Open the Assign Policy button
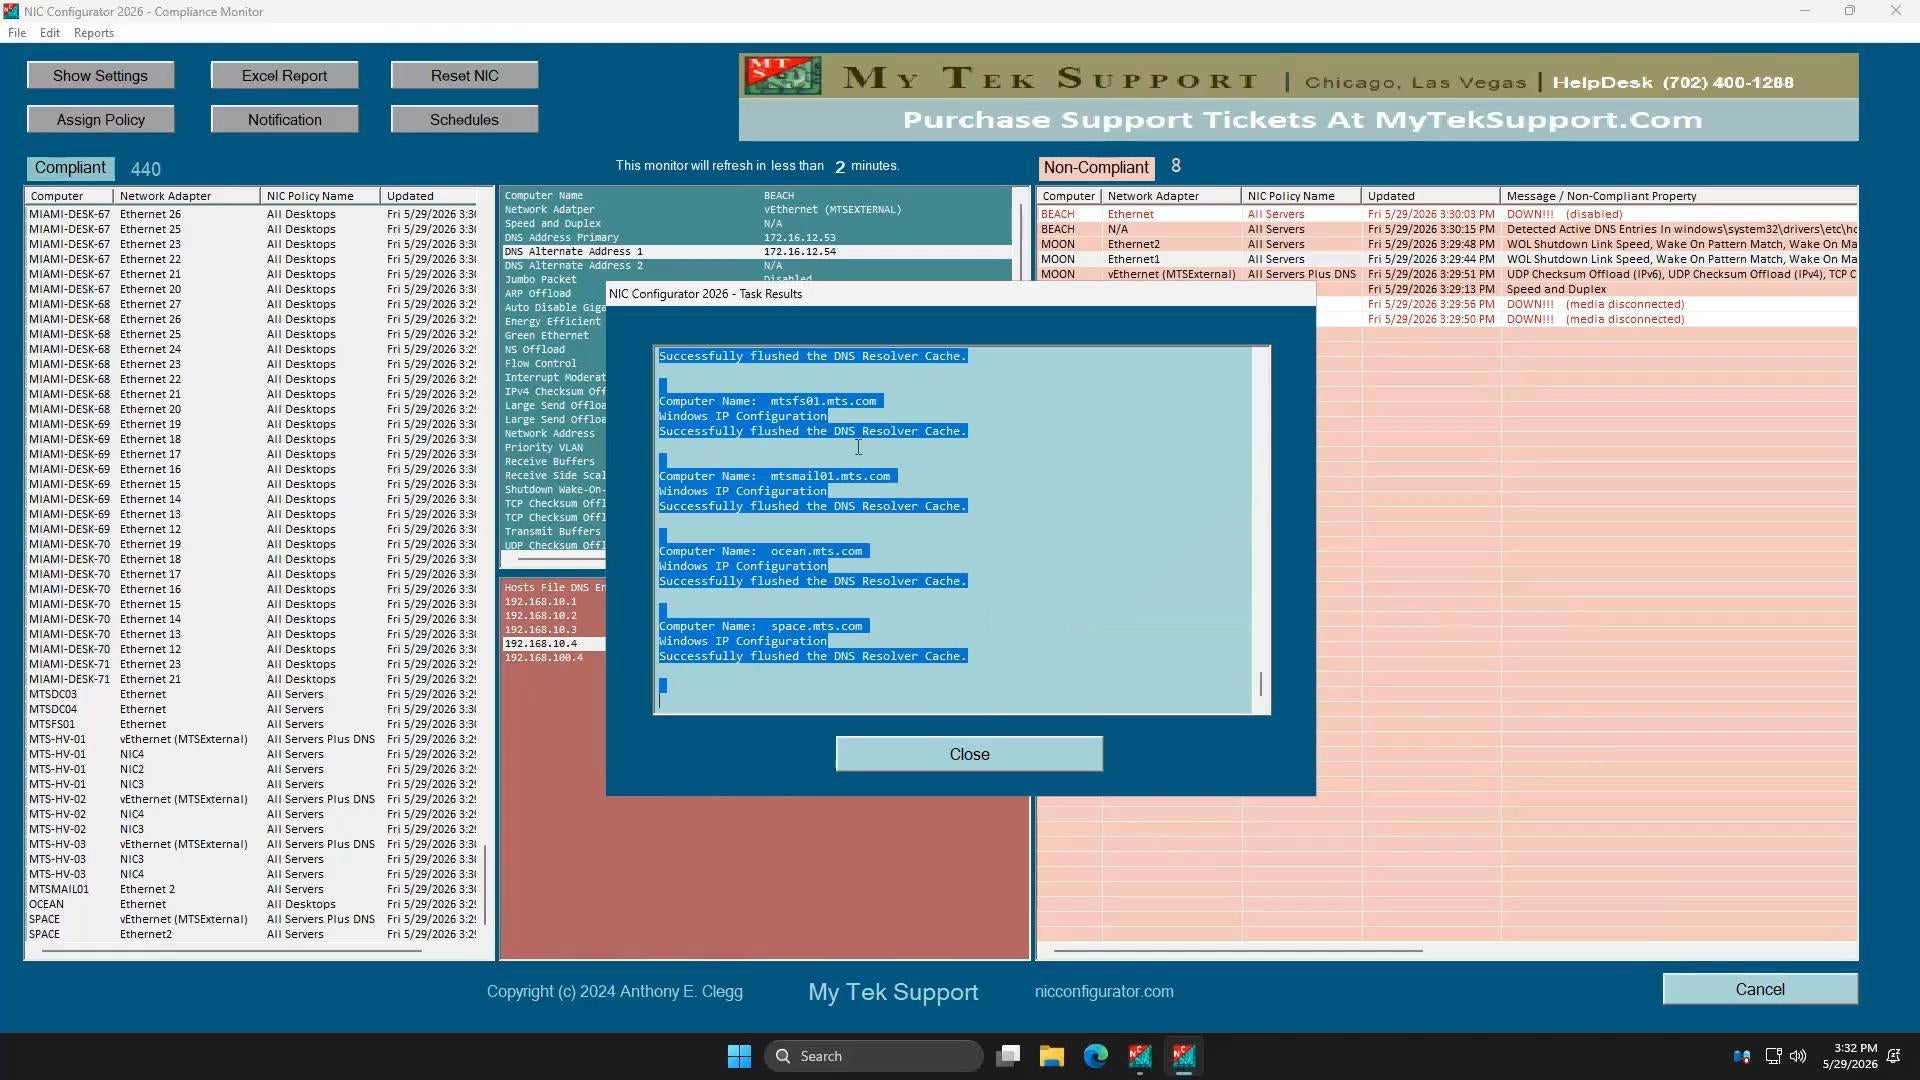Screen dimensions: 1920x1080 pos(100,119)
